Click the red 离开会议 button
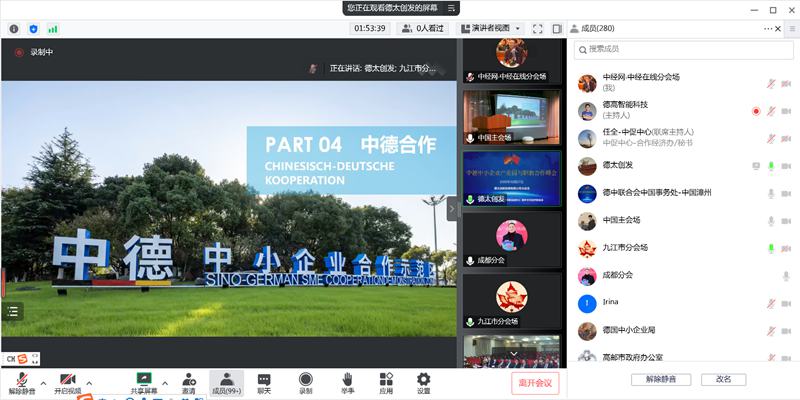This screenshot has width=800, height=400. (535, 383)
